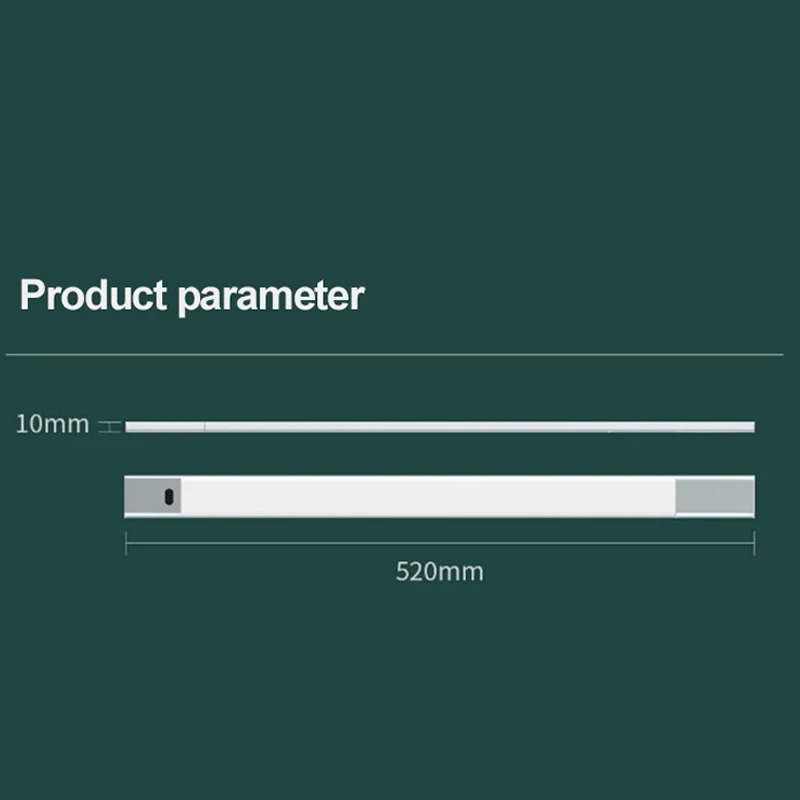Viewport: 800px width, 800px height.
Task: Click the 'Product parameter' heading
Action: pos(192,296)
